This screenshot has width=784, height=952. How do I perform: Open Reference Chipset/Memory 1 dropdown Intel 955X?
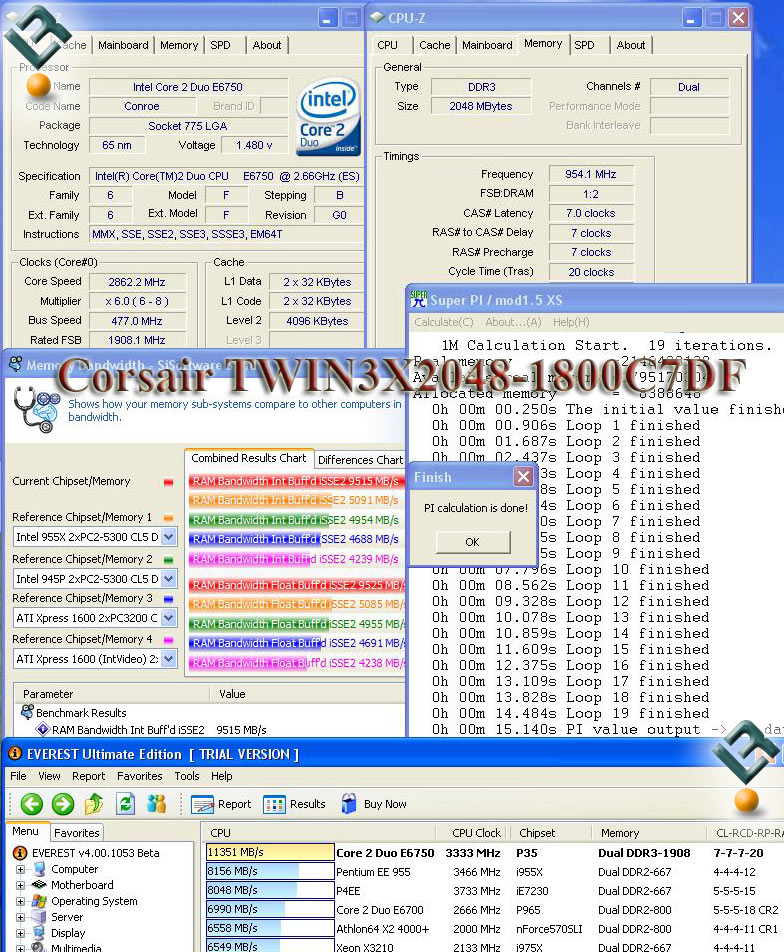[x=169, y=537]
